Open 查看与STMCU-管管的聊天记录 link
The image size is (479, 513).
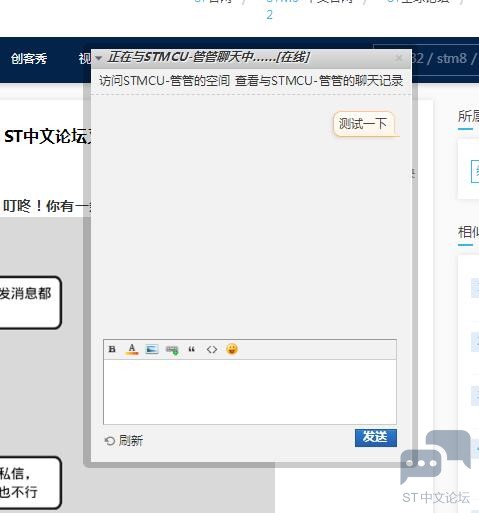click(319, 81)
